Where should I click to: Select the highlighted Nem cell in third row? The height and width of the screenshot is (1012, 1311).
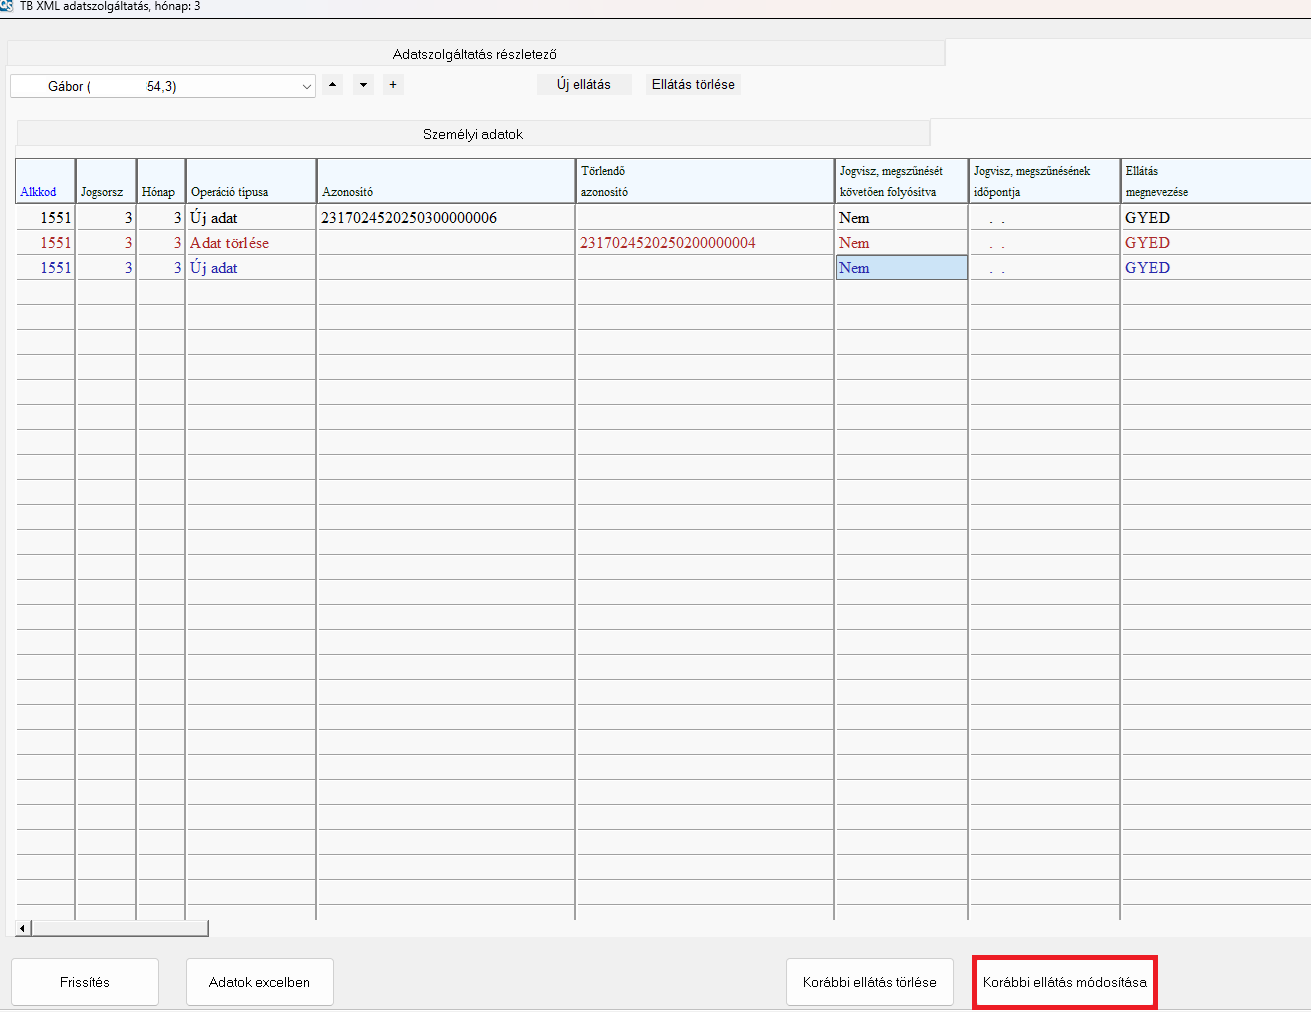point(901,268)
